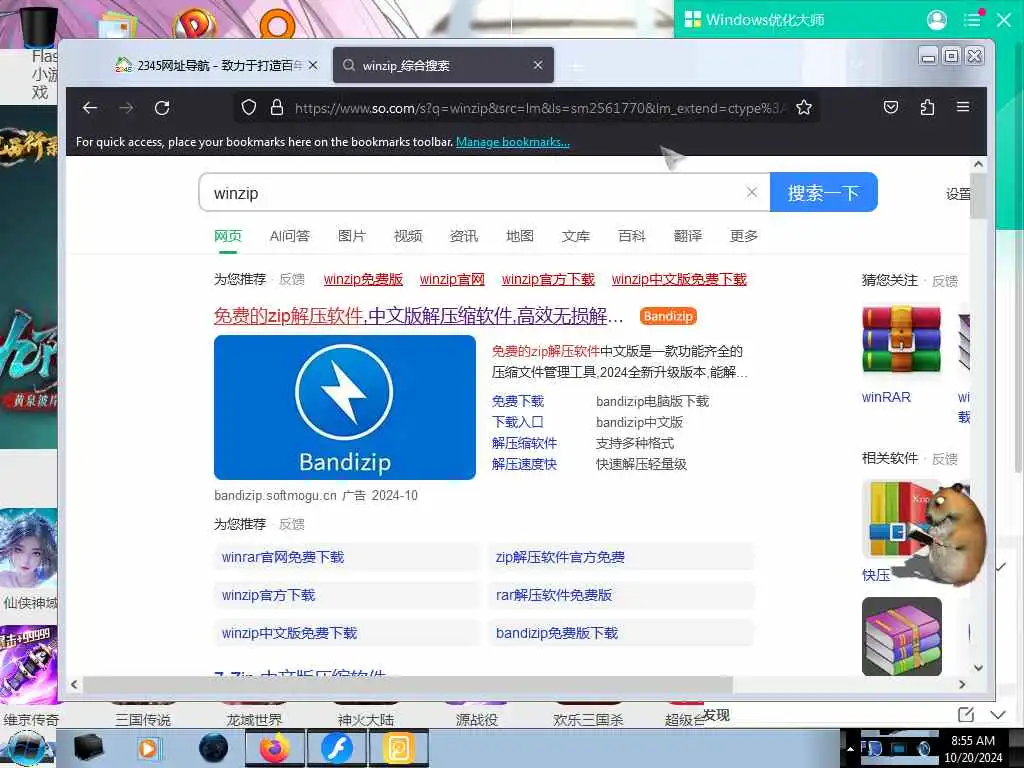Viewport: 1024px width, 768px height.
Task: Switch to the 翻译 search tab
Action: click(688, 236)
